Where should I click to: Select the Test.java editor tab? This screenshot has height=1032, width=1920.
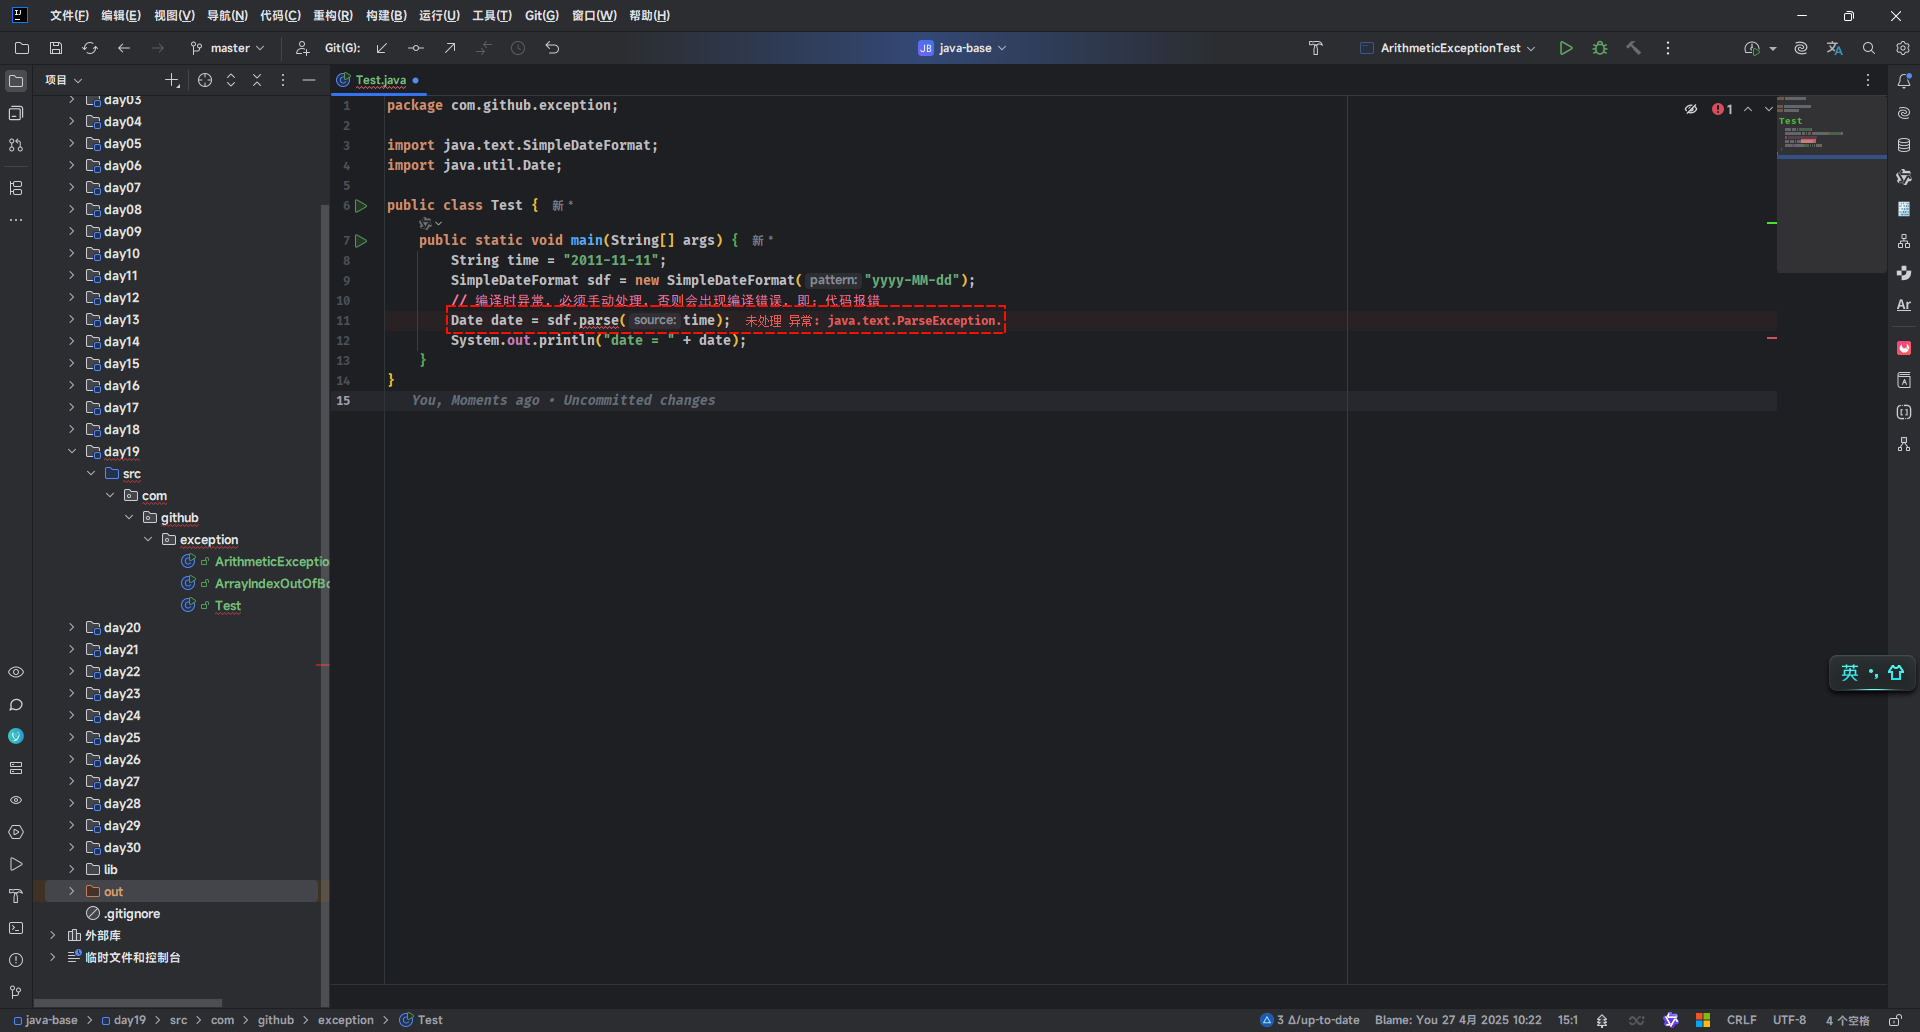click(x=380, y=80)
